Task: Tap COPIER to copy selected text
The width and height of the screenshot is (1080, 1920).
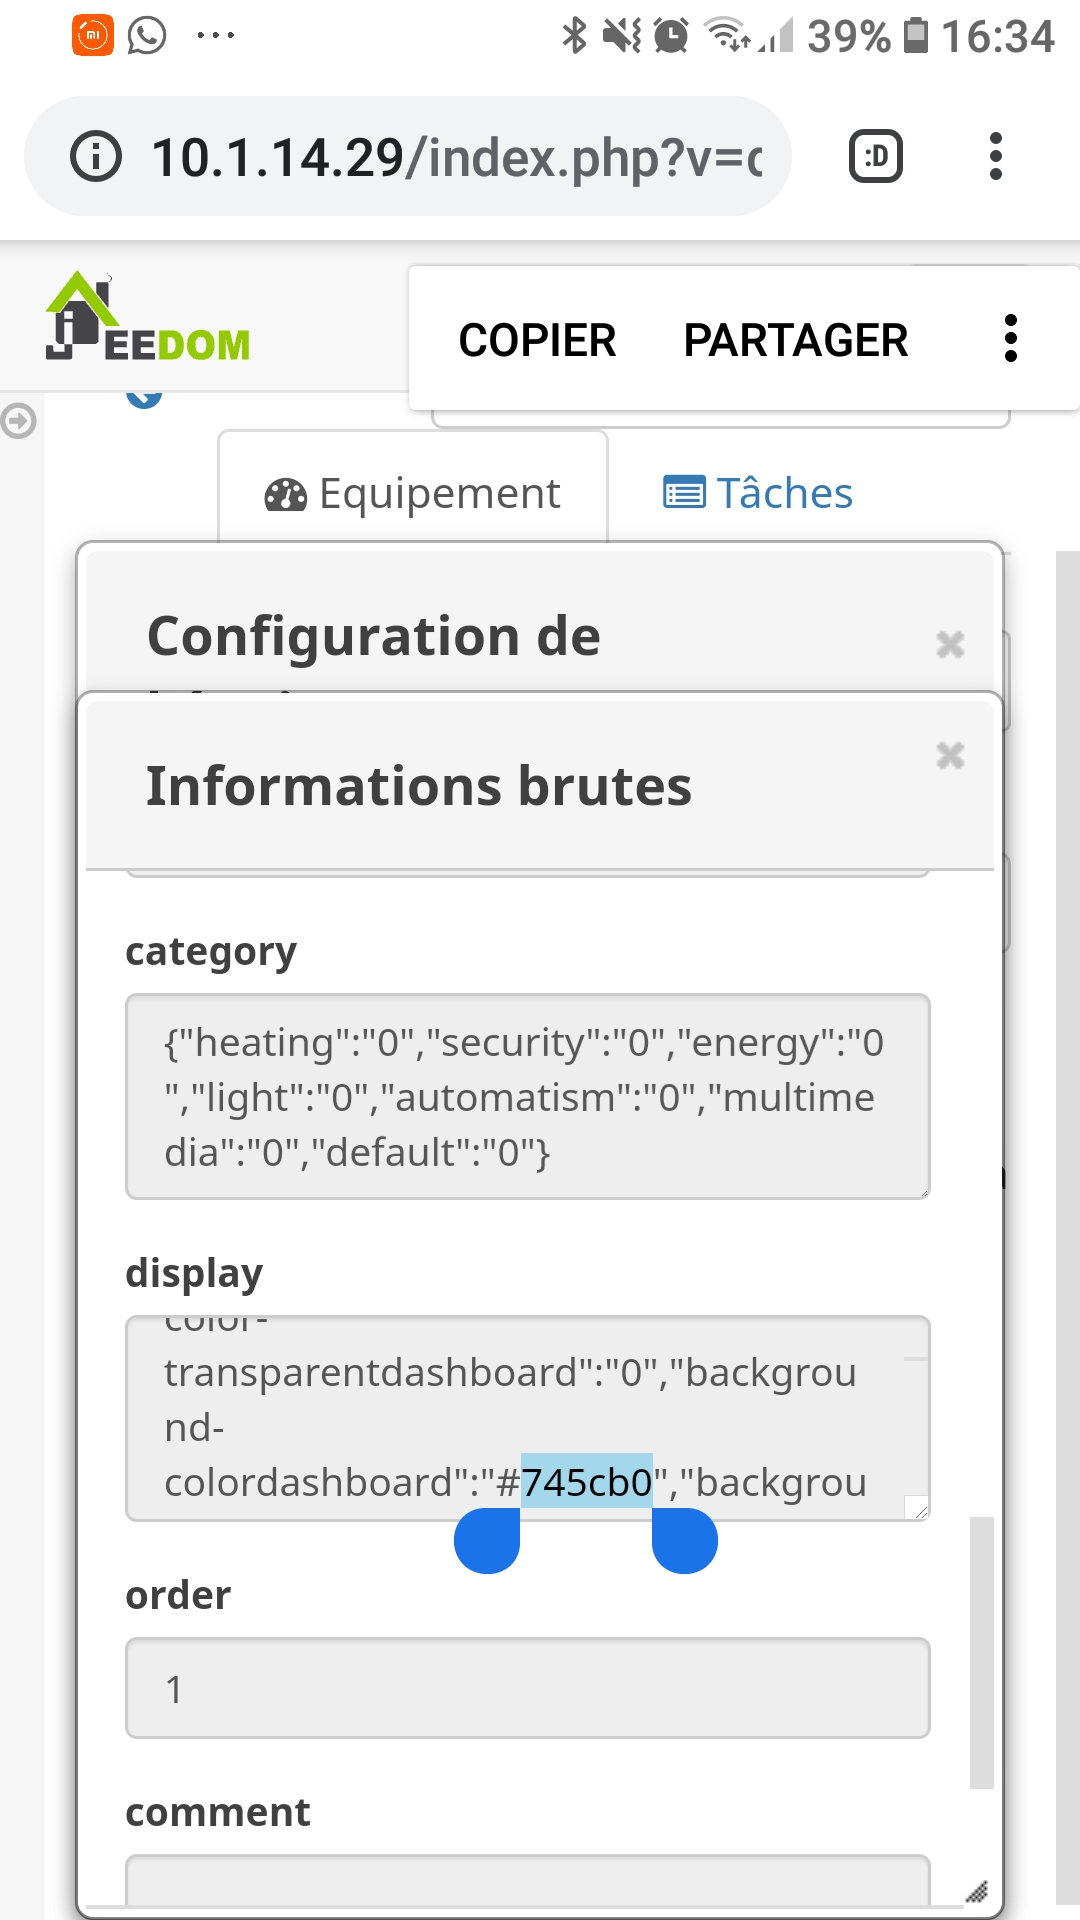Action: tap(537, 339)
